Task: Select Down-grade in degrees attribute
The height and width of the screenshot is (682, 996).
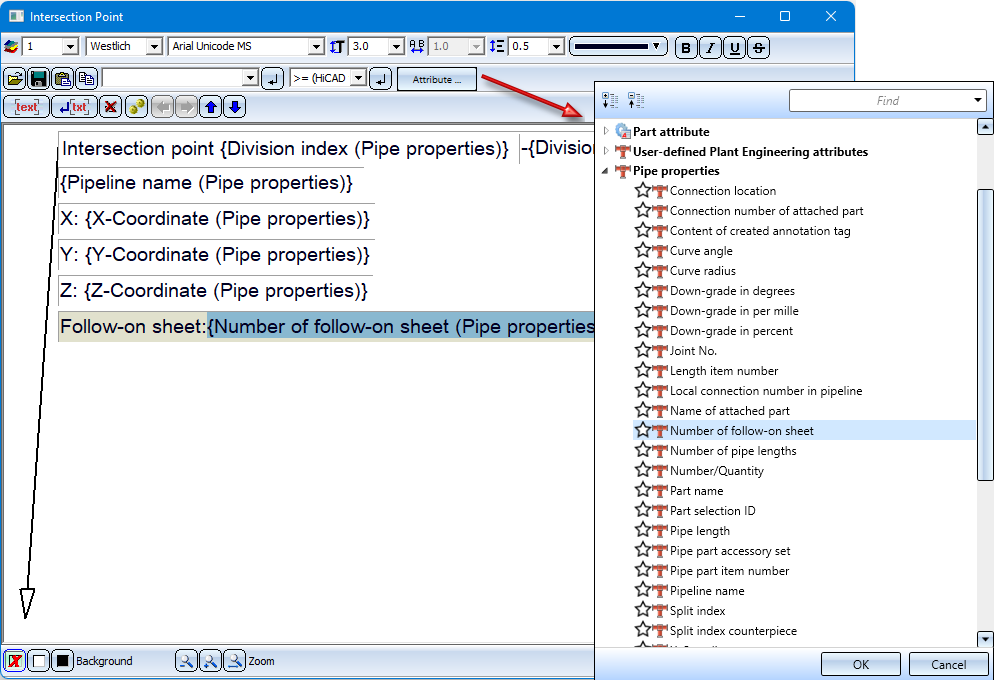Action: [732, 291]
